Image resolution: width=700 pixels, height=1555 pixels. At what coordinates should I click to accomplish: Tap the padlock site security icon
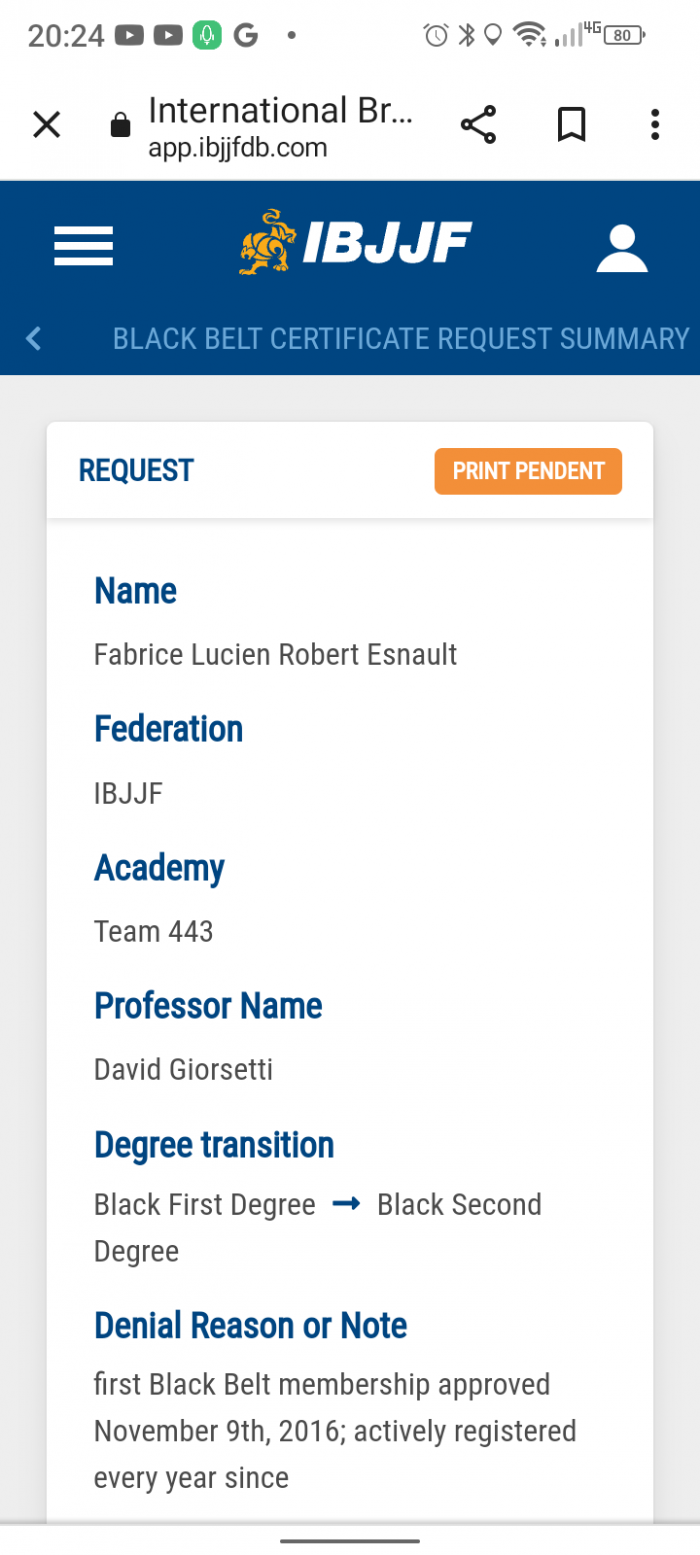[120, 125]
